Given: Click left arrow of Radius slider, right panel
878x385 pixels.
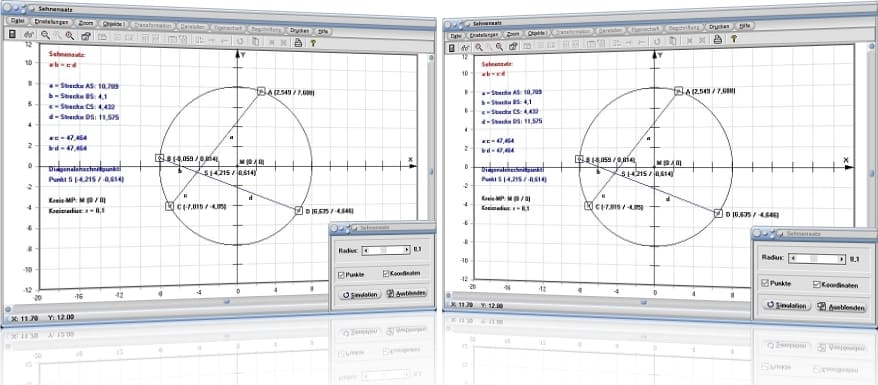Looking at the screenshot, I should pos(792,259).
